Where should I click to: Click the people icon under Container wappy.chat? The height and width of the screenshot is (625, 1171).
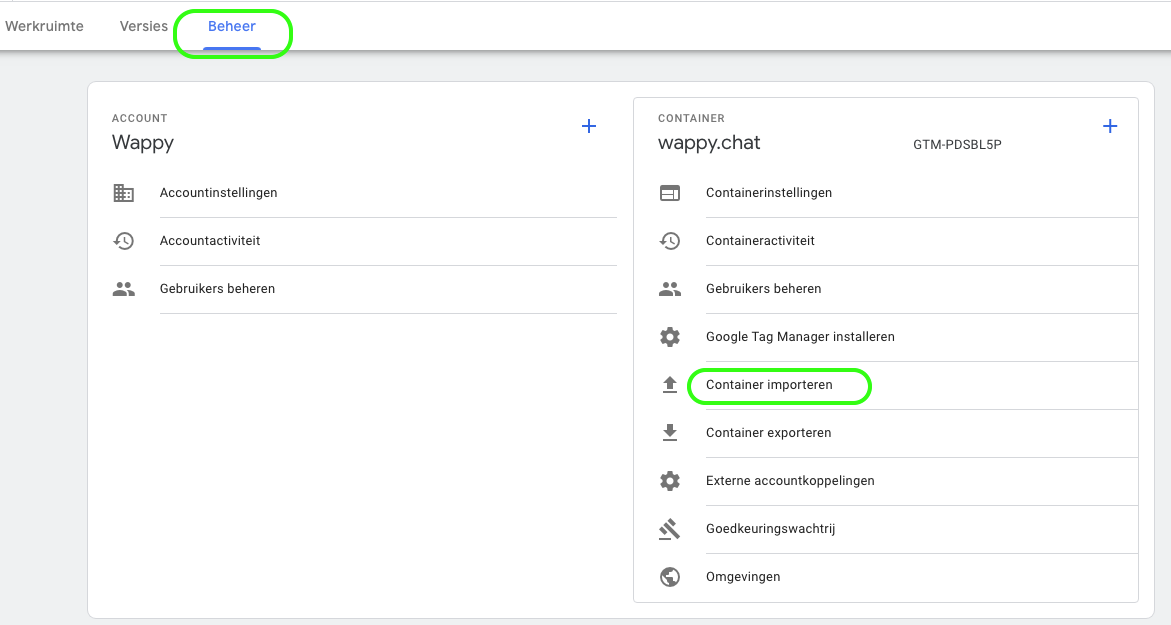point(670,289)
